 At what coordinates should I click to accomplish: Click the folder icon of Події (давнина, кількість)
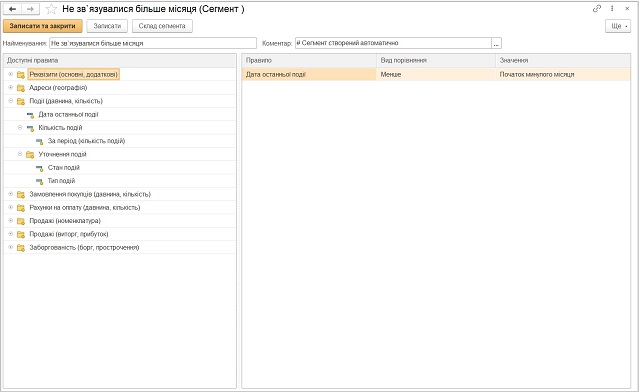click(x=21, y=101)
